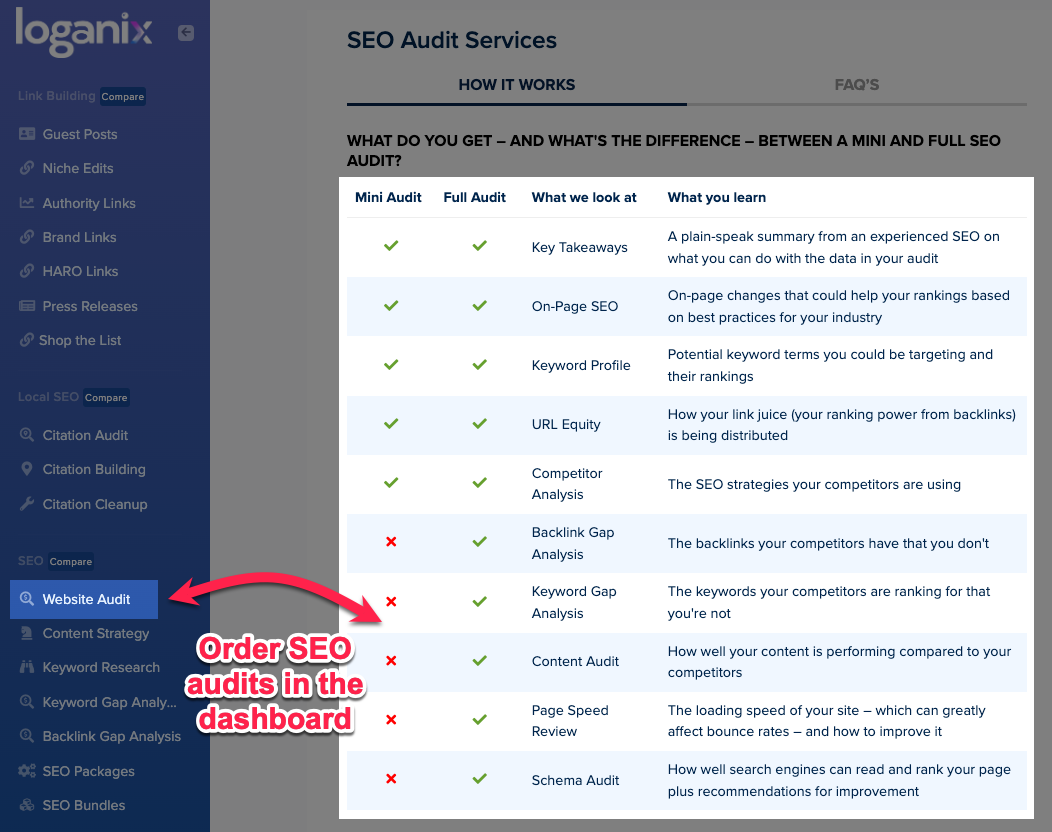Screen dimensions: 1052x832
Task: Click 'The SEO strategies your competitors are using'
Action: pyautogui.click(x=814, y=484)
